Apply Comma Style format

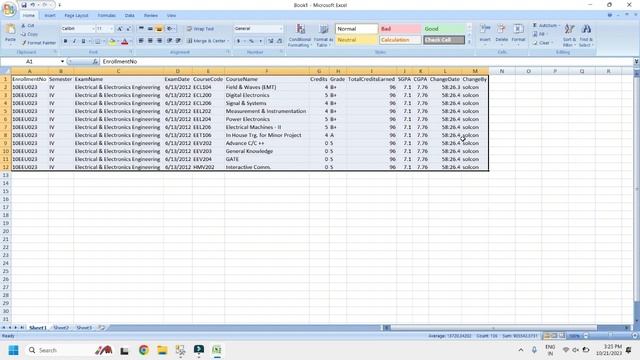point(260,41)
